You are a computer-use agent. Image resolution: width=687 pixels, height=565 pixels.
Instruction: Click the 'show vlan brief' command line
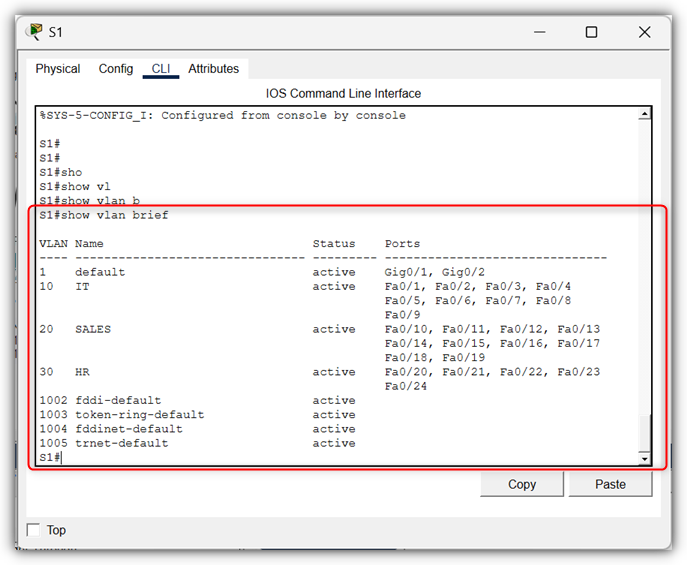coord(104,215)
